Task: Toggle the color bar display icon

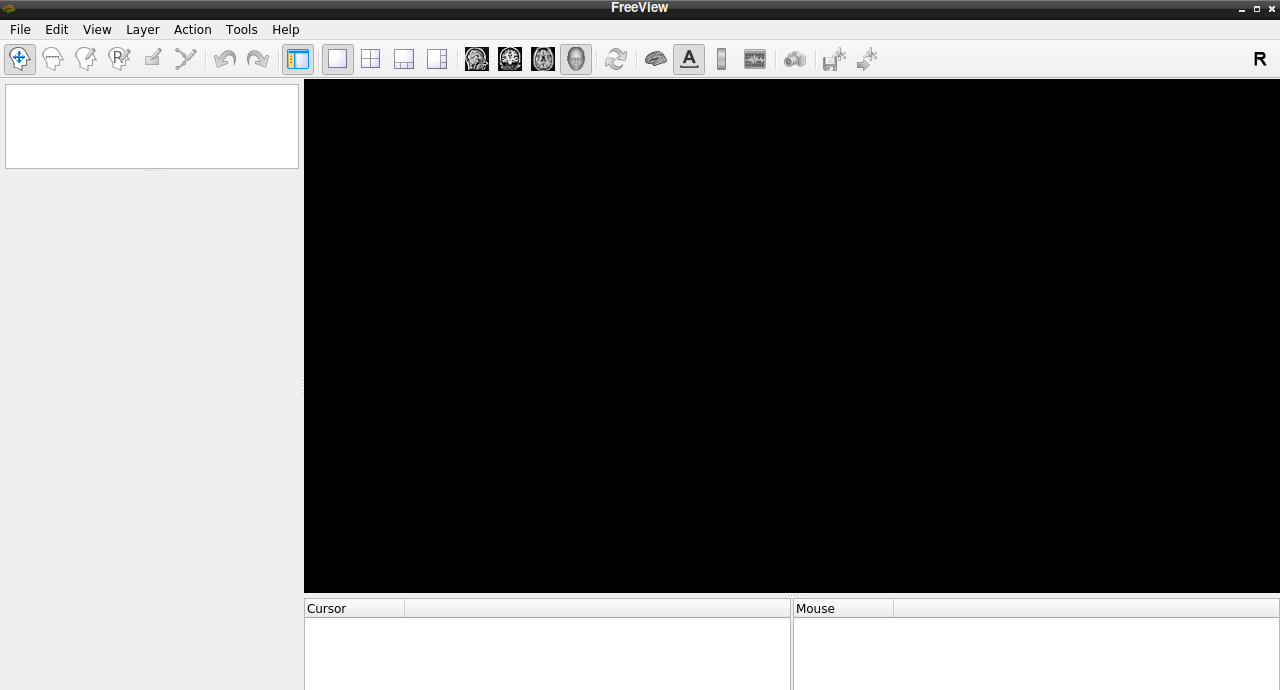Action: click(722, 60)
